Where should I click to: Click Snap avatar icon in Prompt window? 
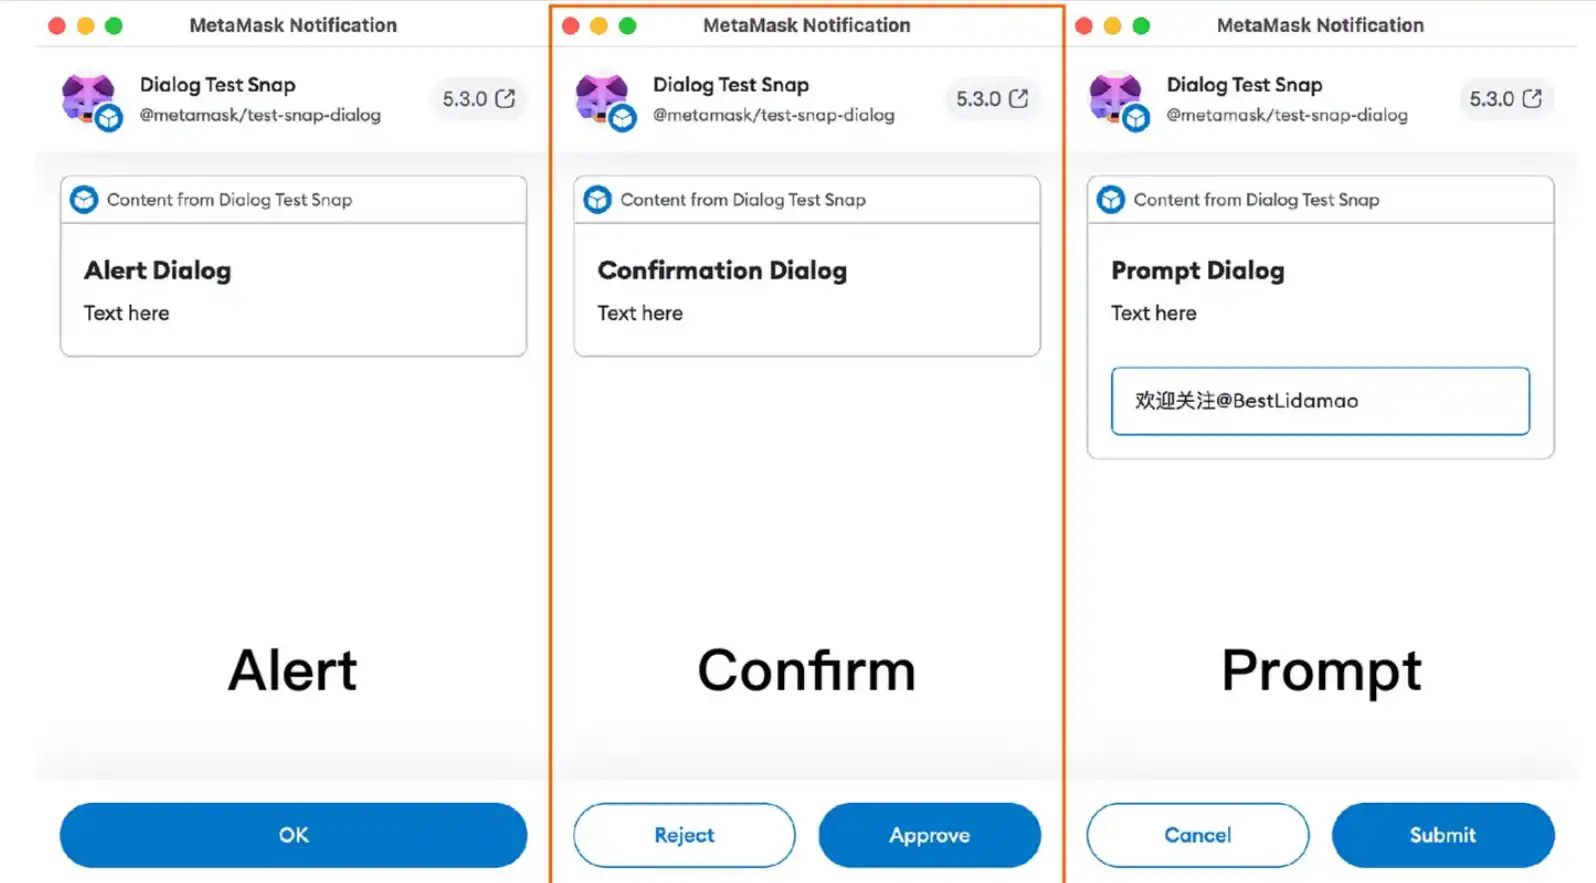(1117, 100)
